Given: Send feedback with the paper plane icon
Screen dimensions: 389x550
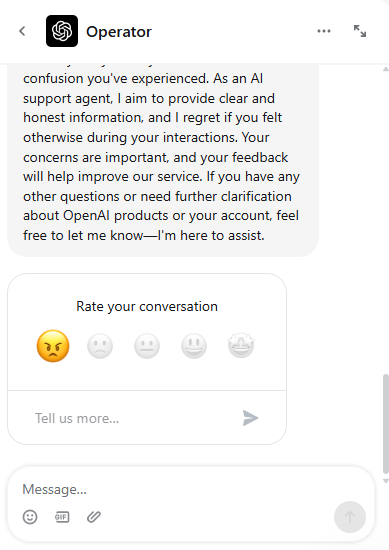Looking at the screenshot, I should coord(250,418).
